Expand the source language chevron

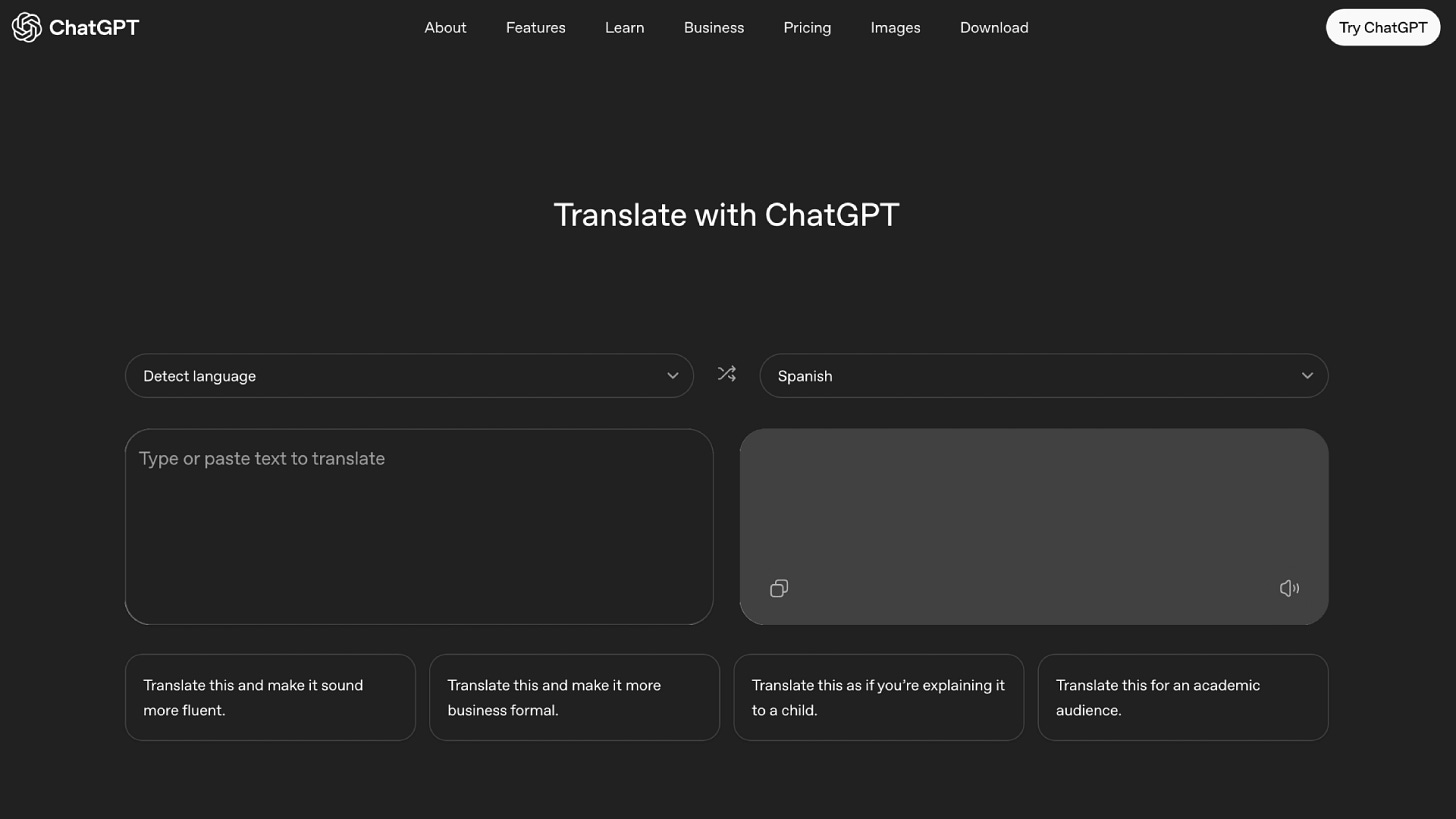point(673,376)
